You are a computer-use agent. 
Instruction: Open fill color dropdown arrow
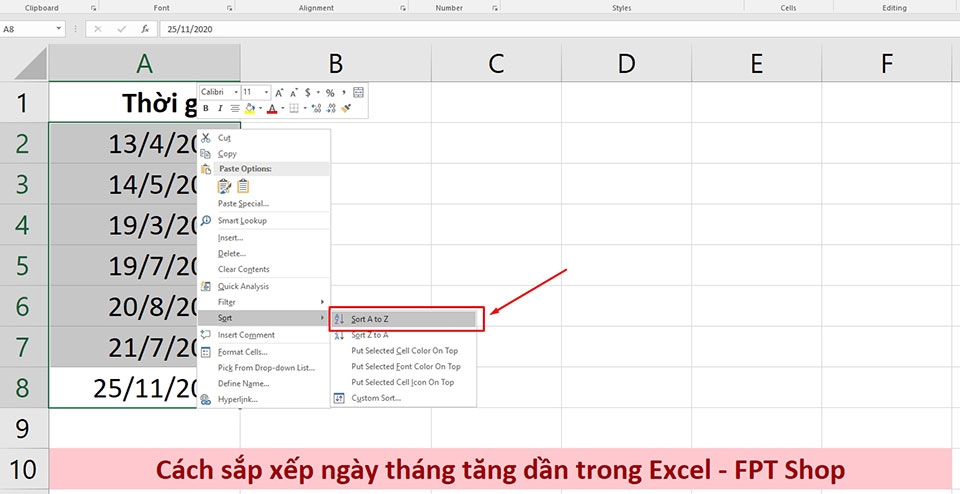[260, 108]
